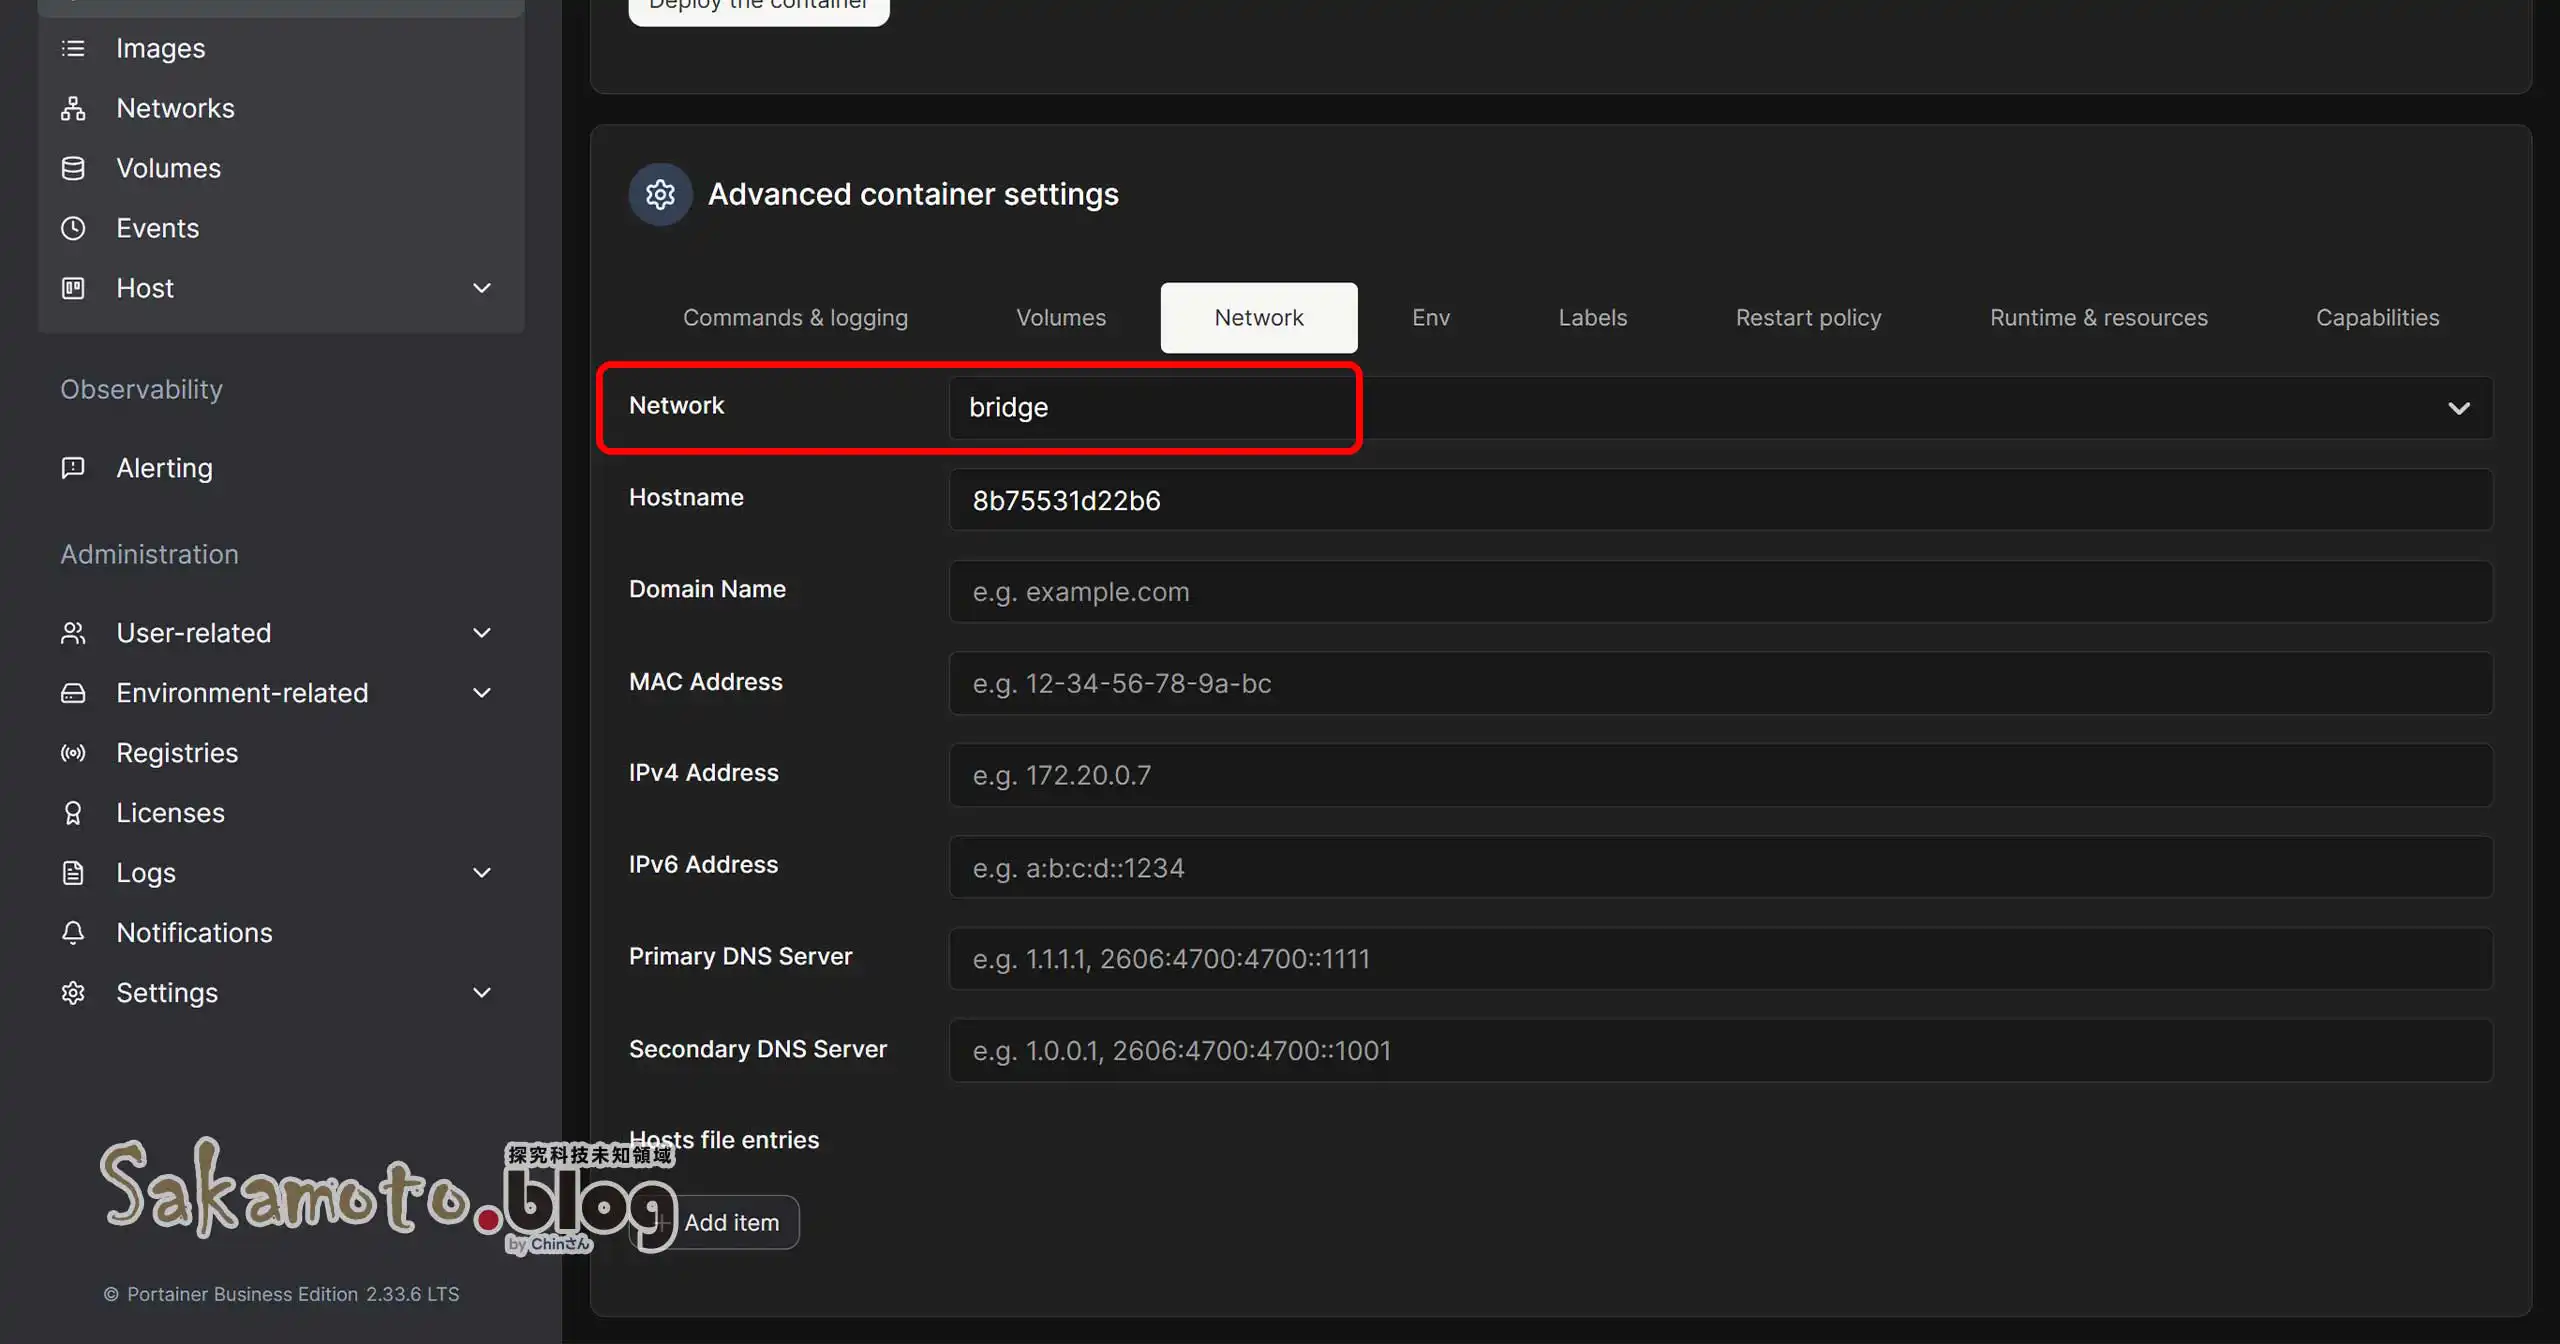
Task: Click the Images list icon in sidebar
Action: pos(73,48)
